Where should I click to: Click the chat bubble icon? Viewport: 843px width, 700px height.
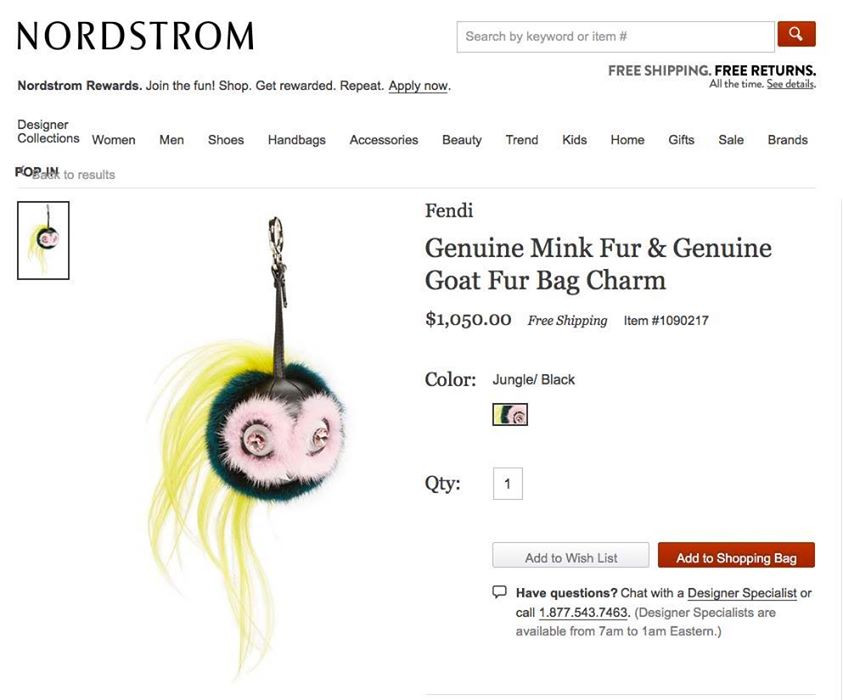[x=499, y=592]
